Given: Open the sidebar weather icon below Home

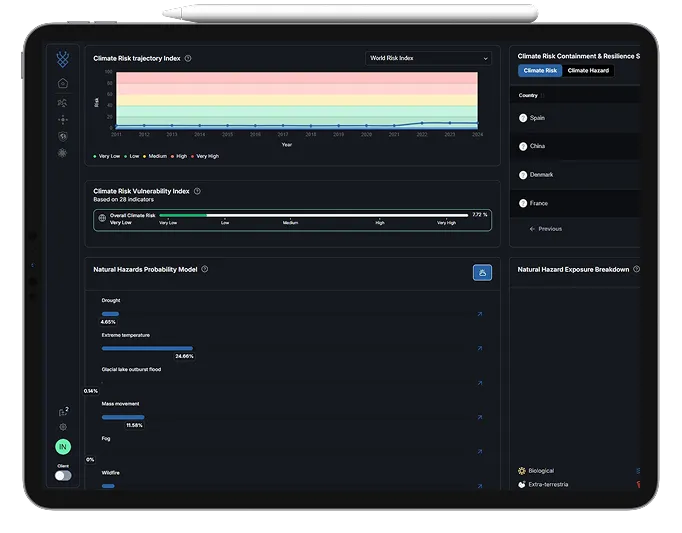Looking at the screenshot, I should click(x=63, y=103).
